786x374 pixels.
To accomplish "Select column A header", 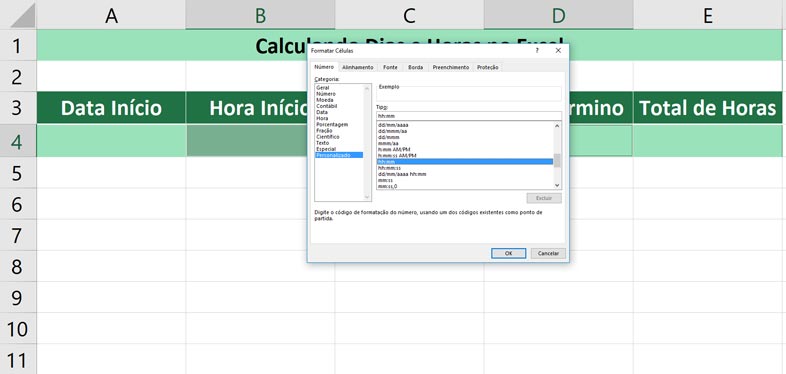I will click(111, 15).
